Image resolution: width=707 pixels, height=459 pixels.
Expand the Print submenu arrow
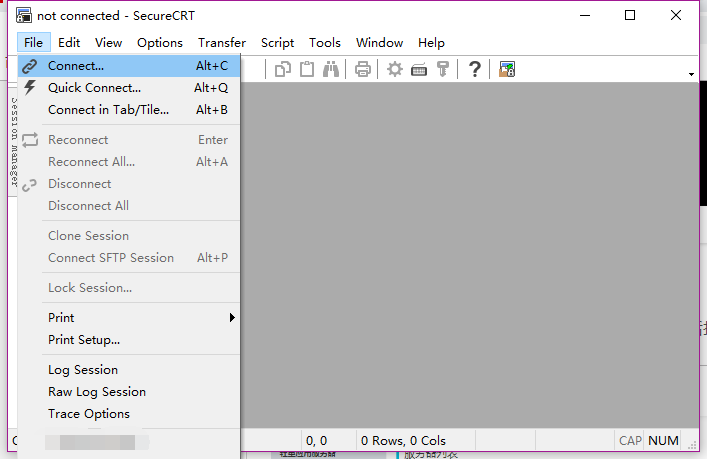click(x=232, y=317)
